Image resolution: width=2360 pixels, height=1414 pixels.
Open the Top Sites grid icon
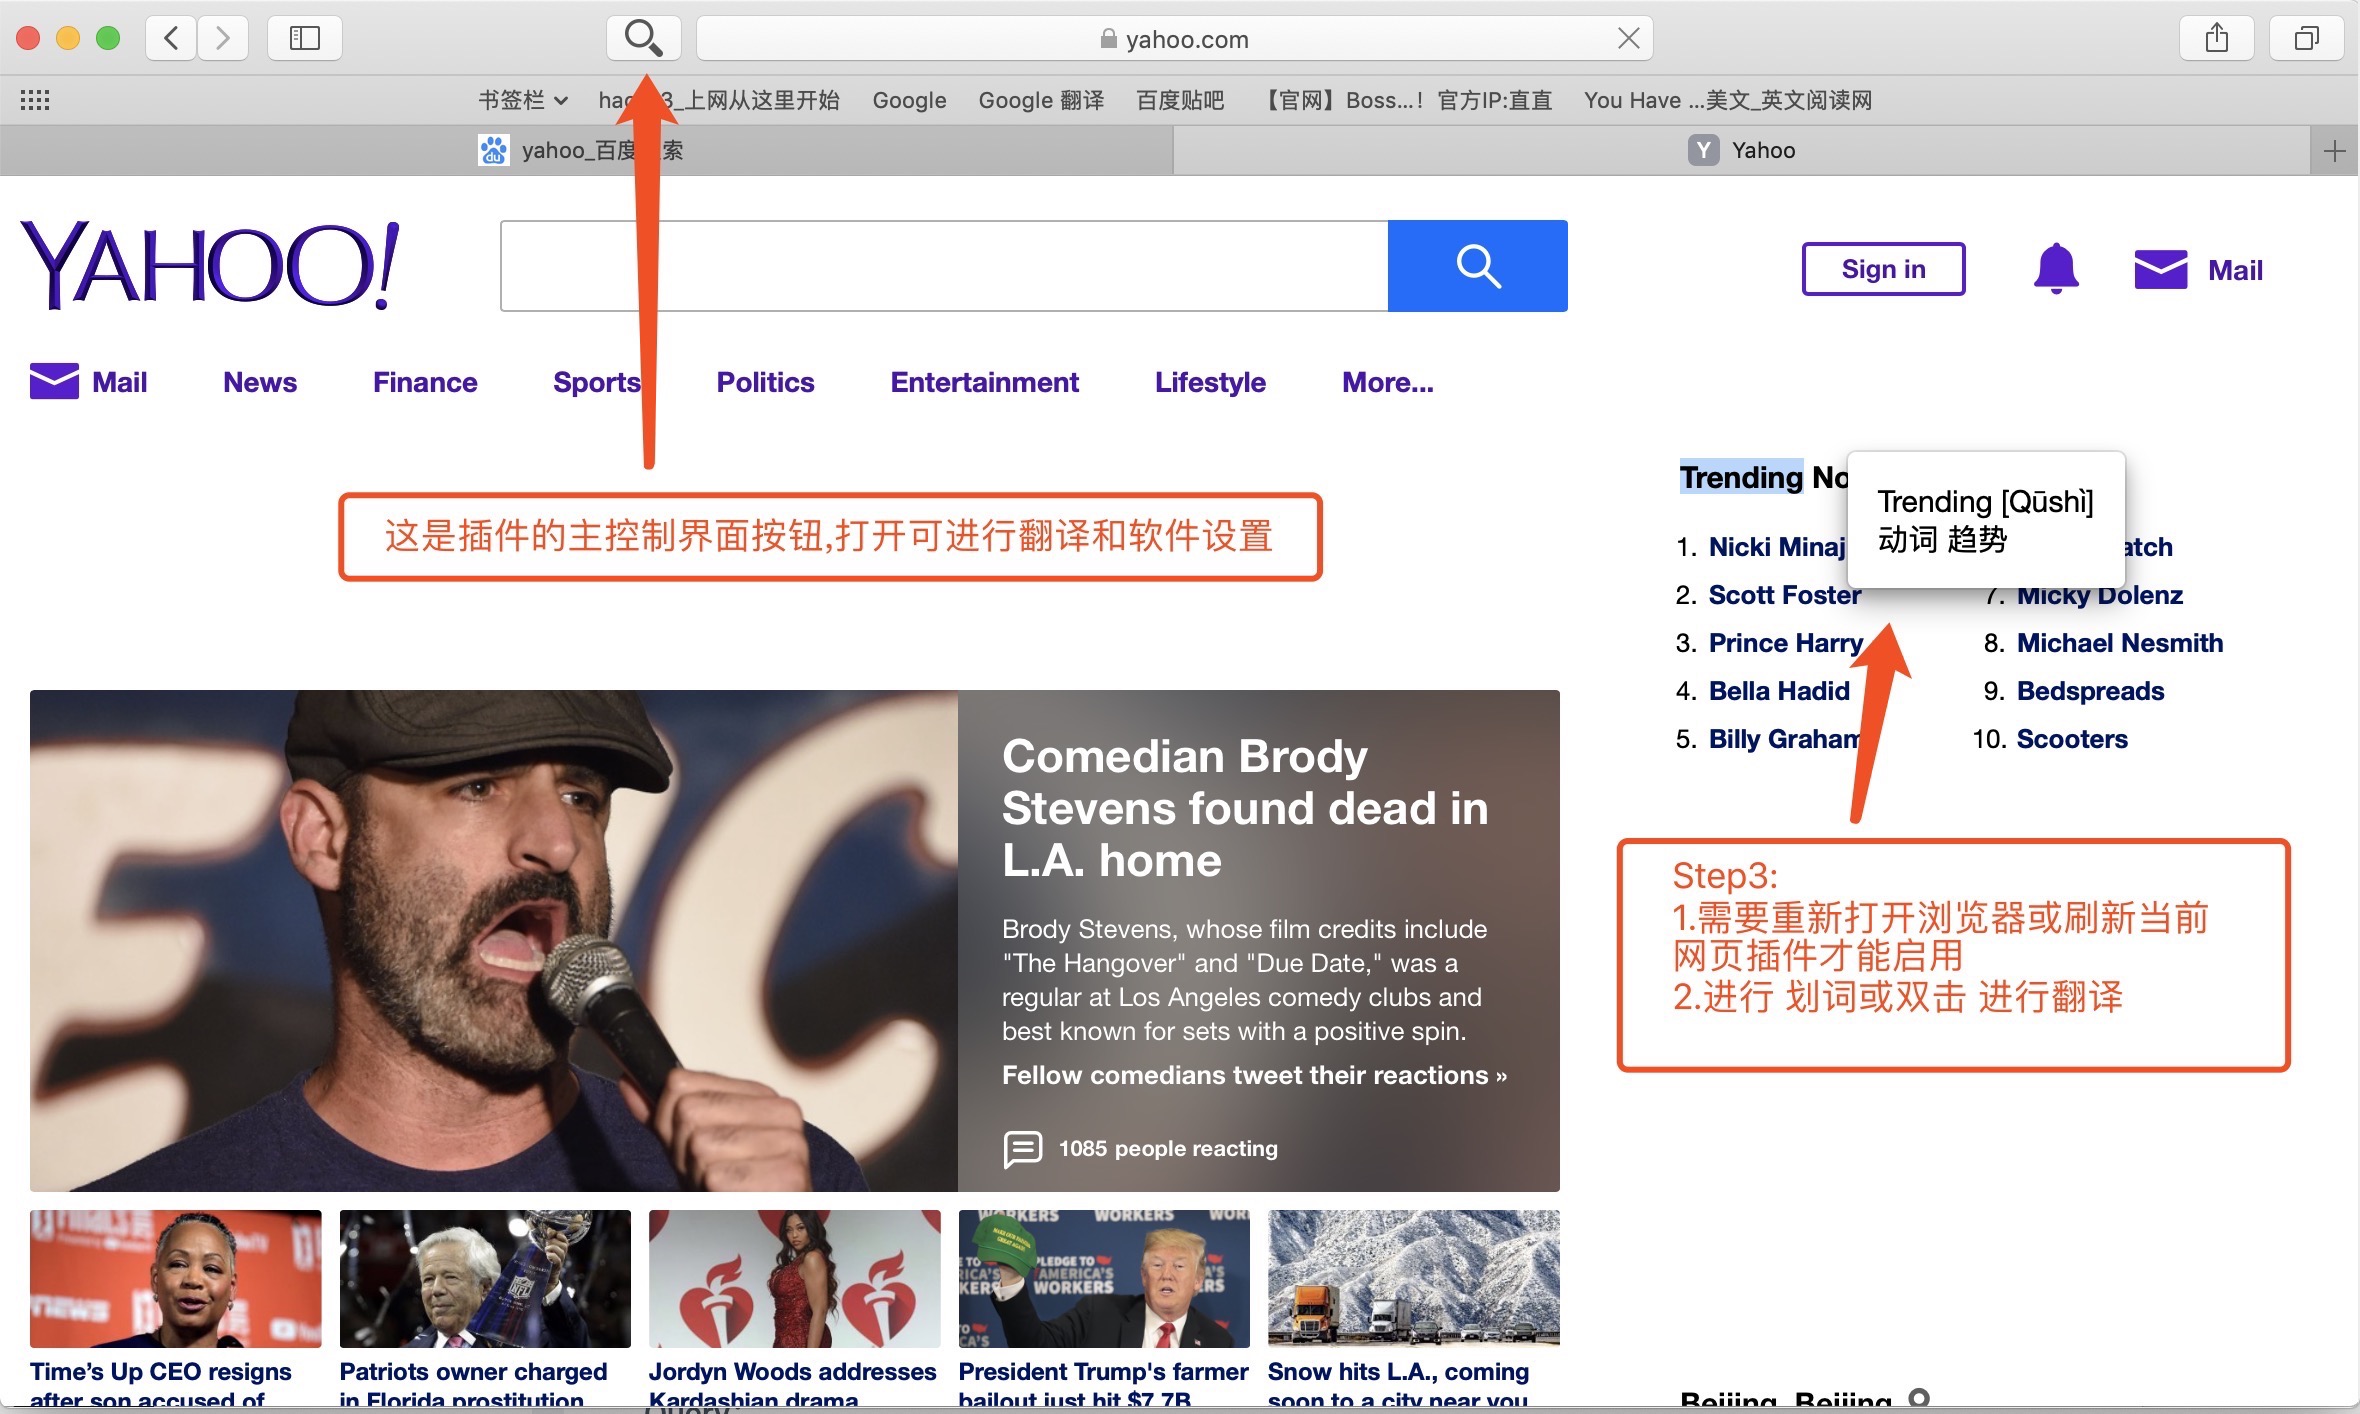click(x=35, y=100)
